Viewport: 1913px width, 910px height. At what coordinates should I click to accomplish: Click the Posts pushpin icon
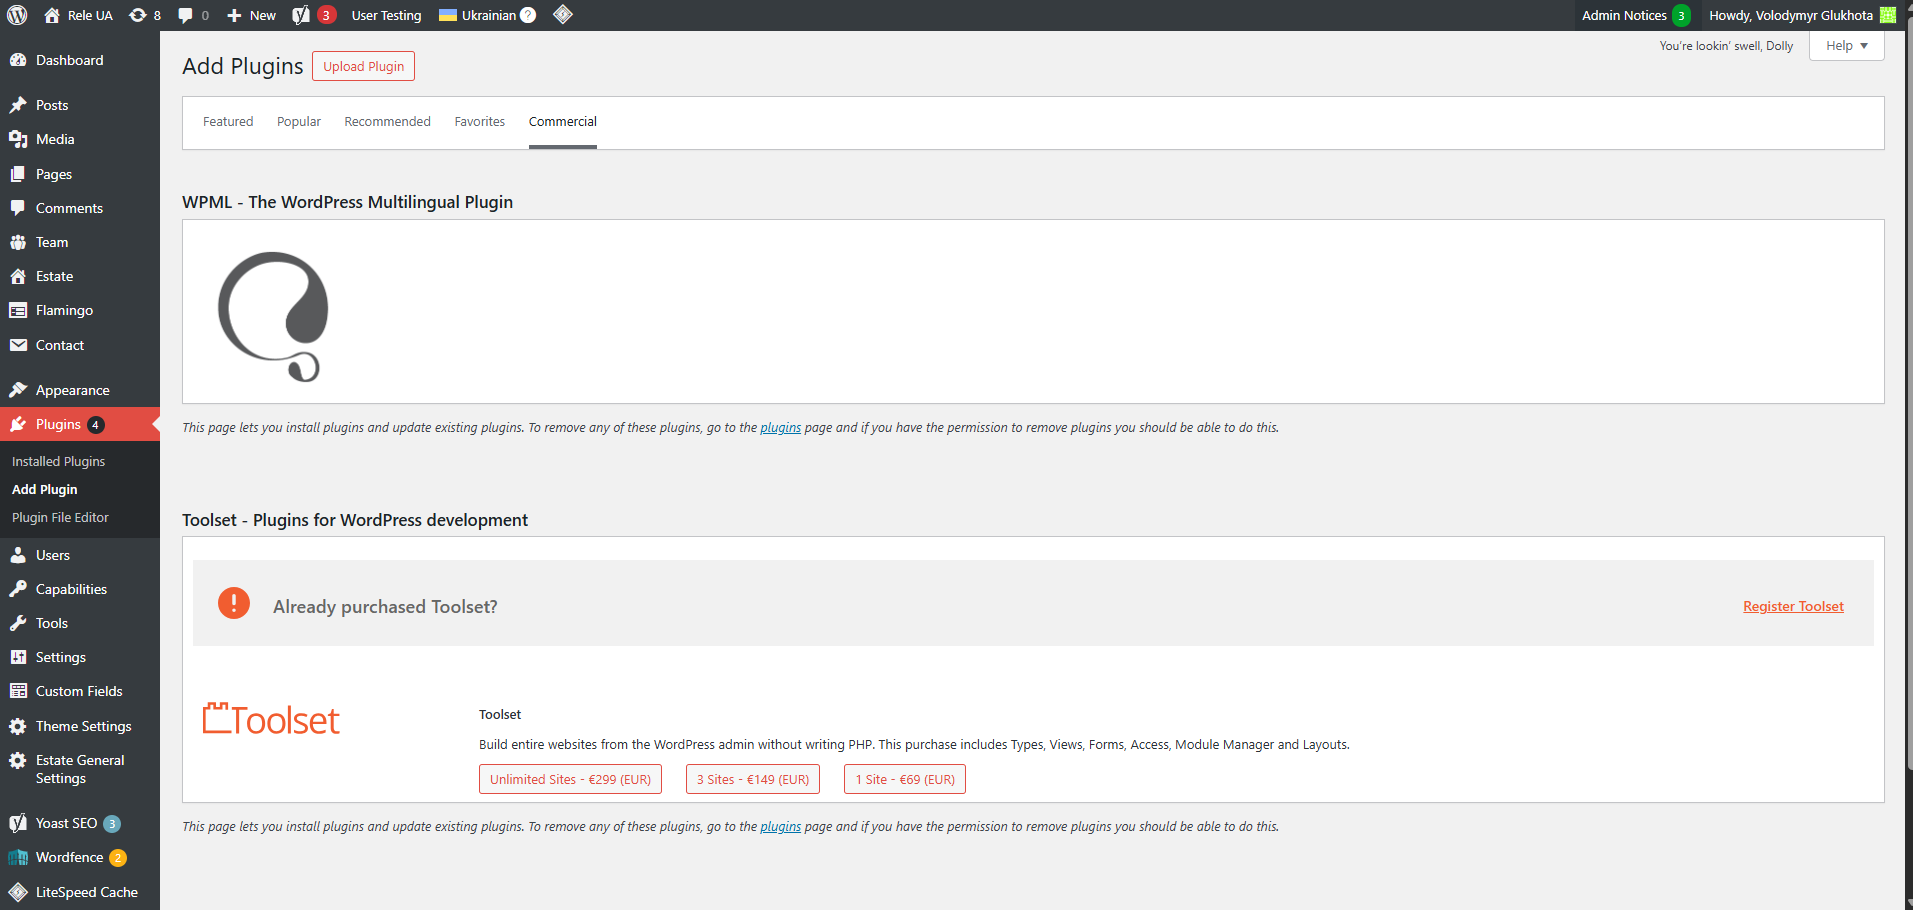[18, 105]
